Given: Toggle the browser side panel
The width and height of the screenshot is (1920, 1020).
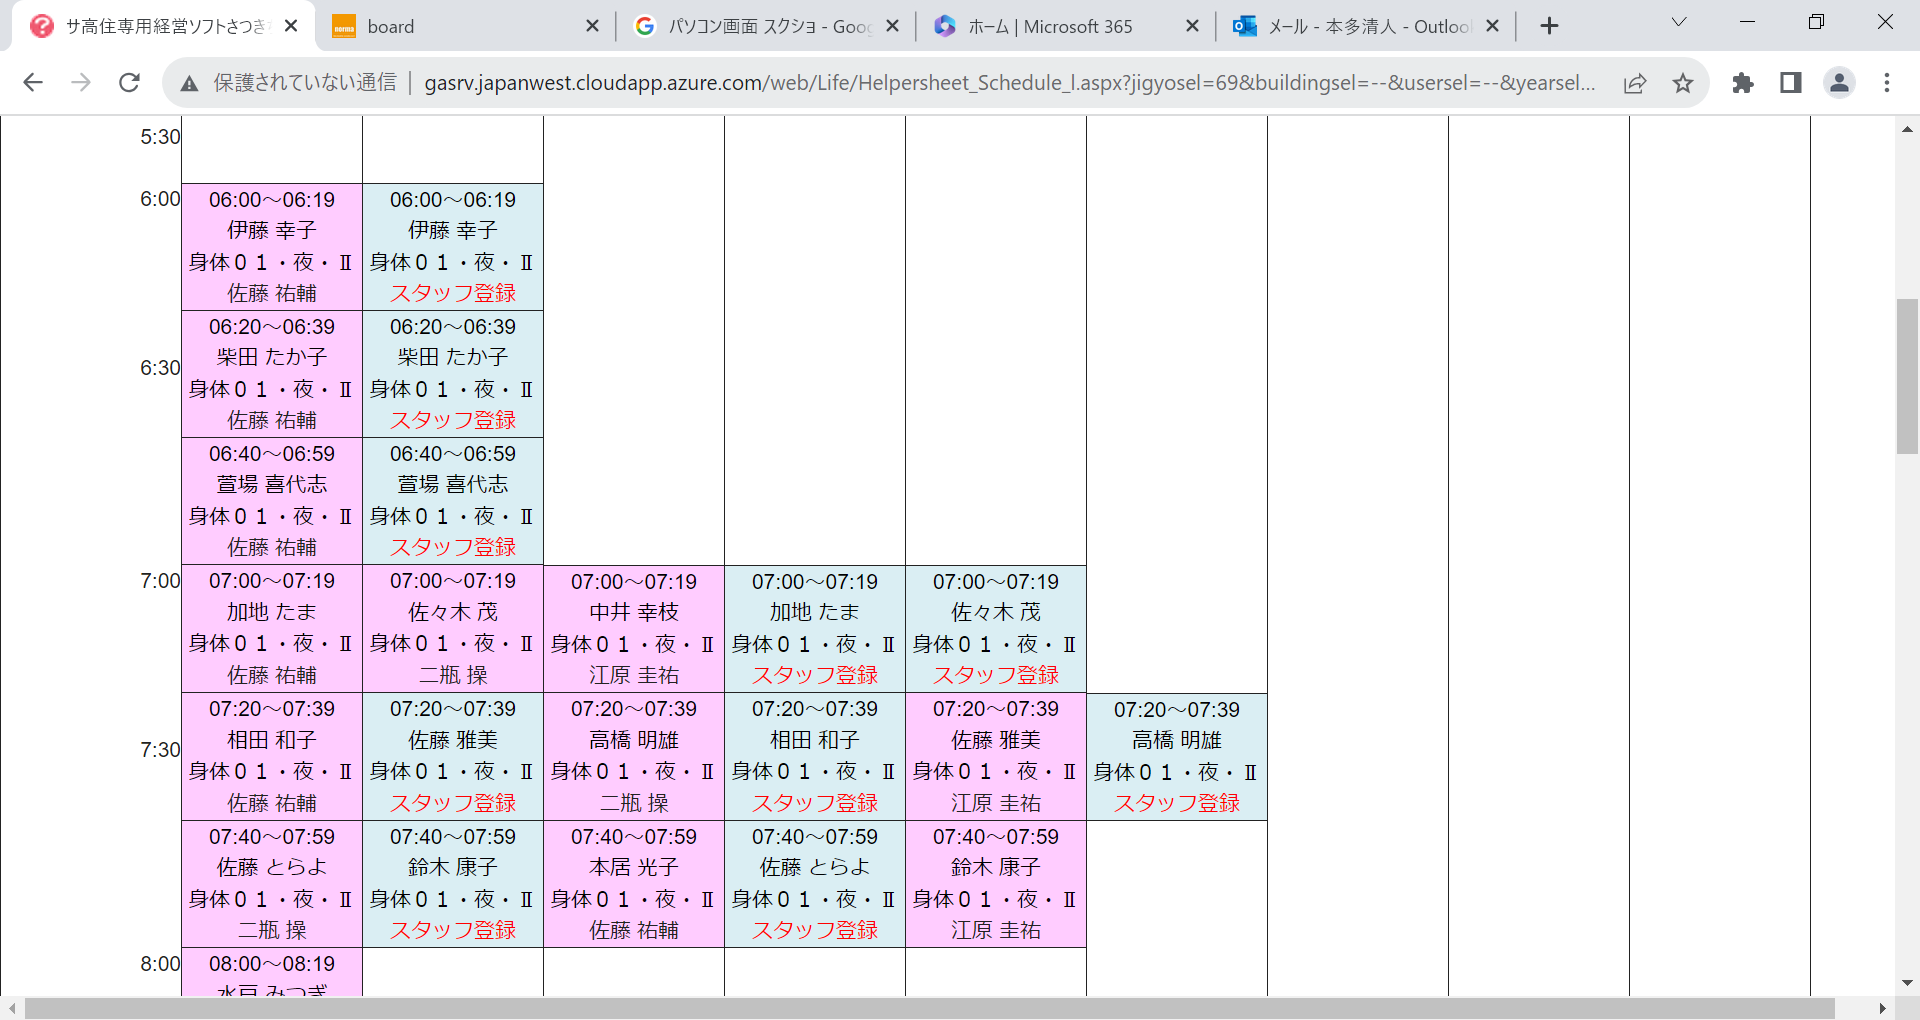Looking at the screenshot, I should [x=1791, y=83].
